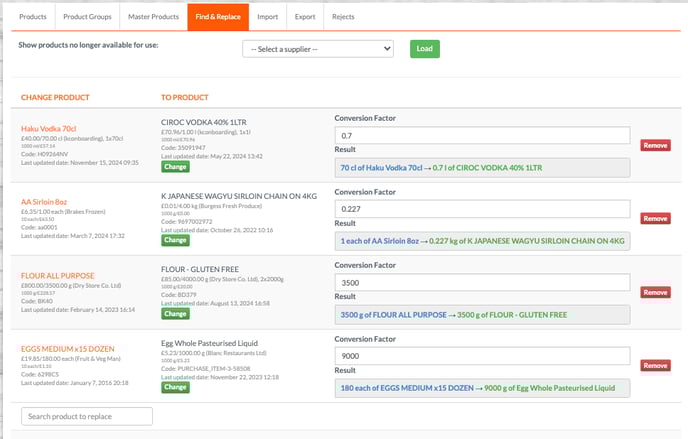Switch to the Rejects tab
The image size is (688, 439).
343,17
